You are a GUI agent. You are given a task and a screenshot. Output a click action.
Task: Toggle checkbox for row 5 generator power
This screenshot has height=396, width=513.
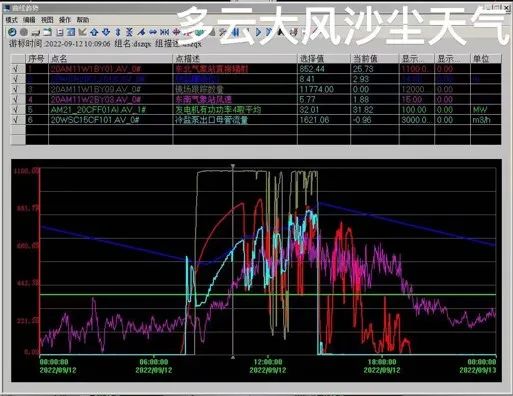[x=16, y=110]
